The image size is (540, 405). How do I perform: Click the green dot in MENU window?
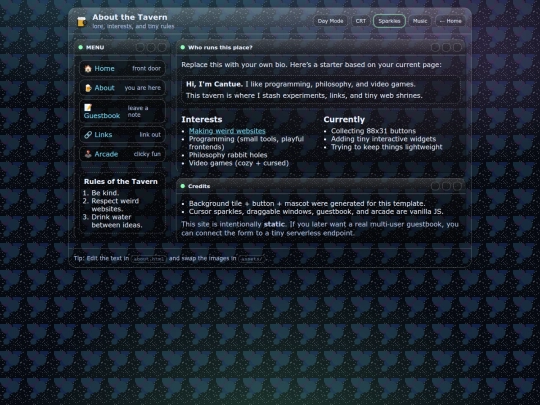[x=81, y=47]
